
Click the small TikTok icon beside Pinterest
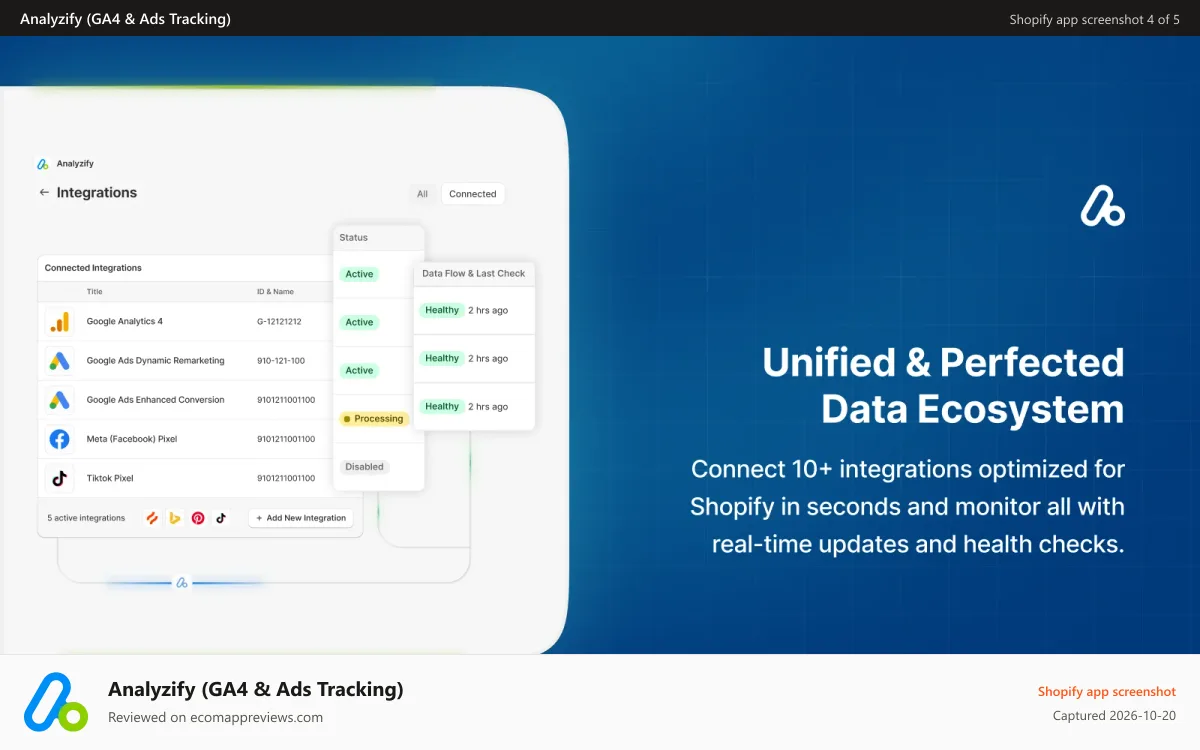pyautogui.click(x=221, y=518)
